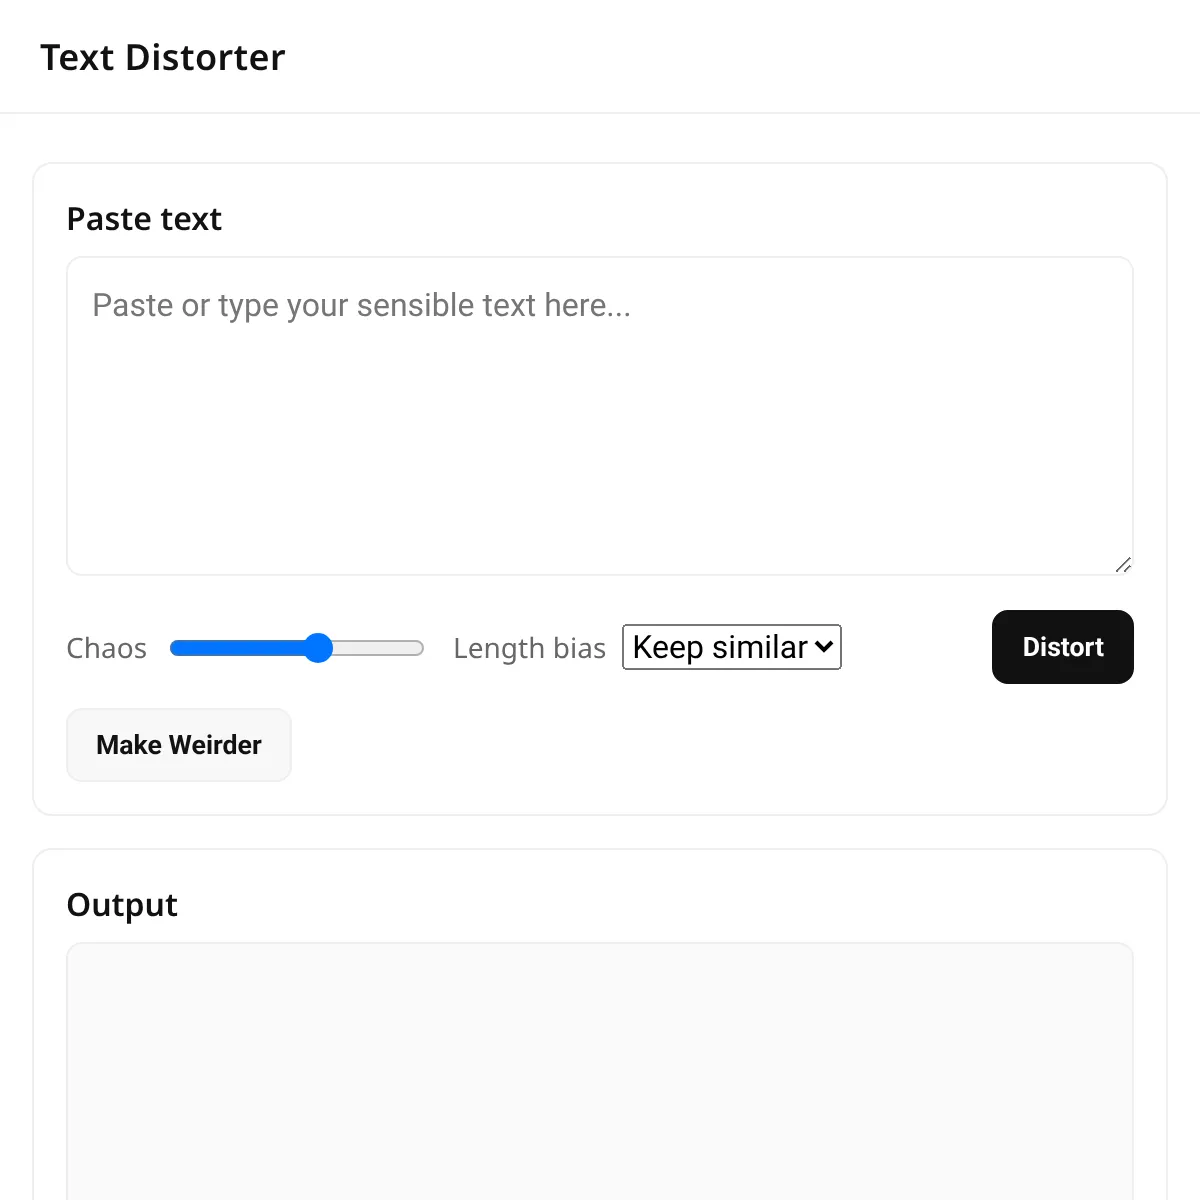Set Chaos slider to its maximum end
The height and width of the screenshot is (1200, 1200).
[421, 648]
